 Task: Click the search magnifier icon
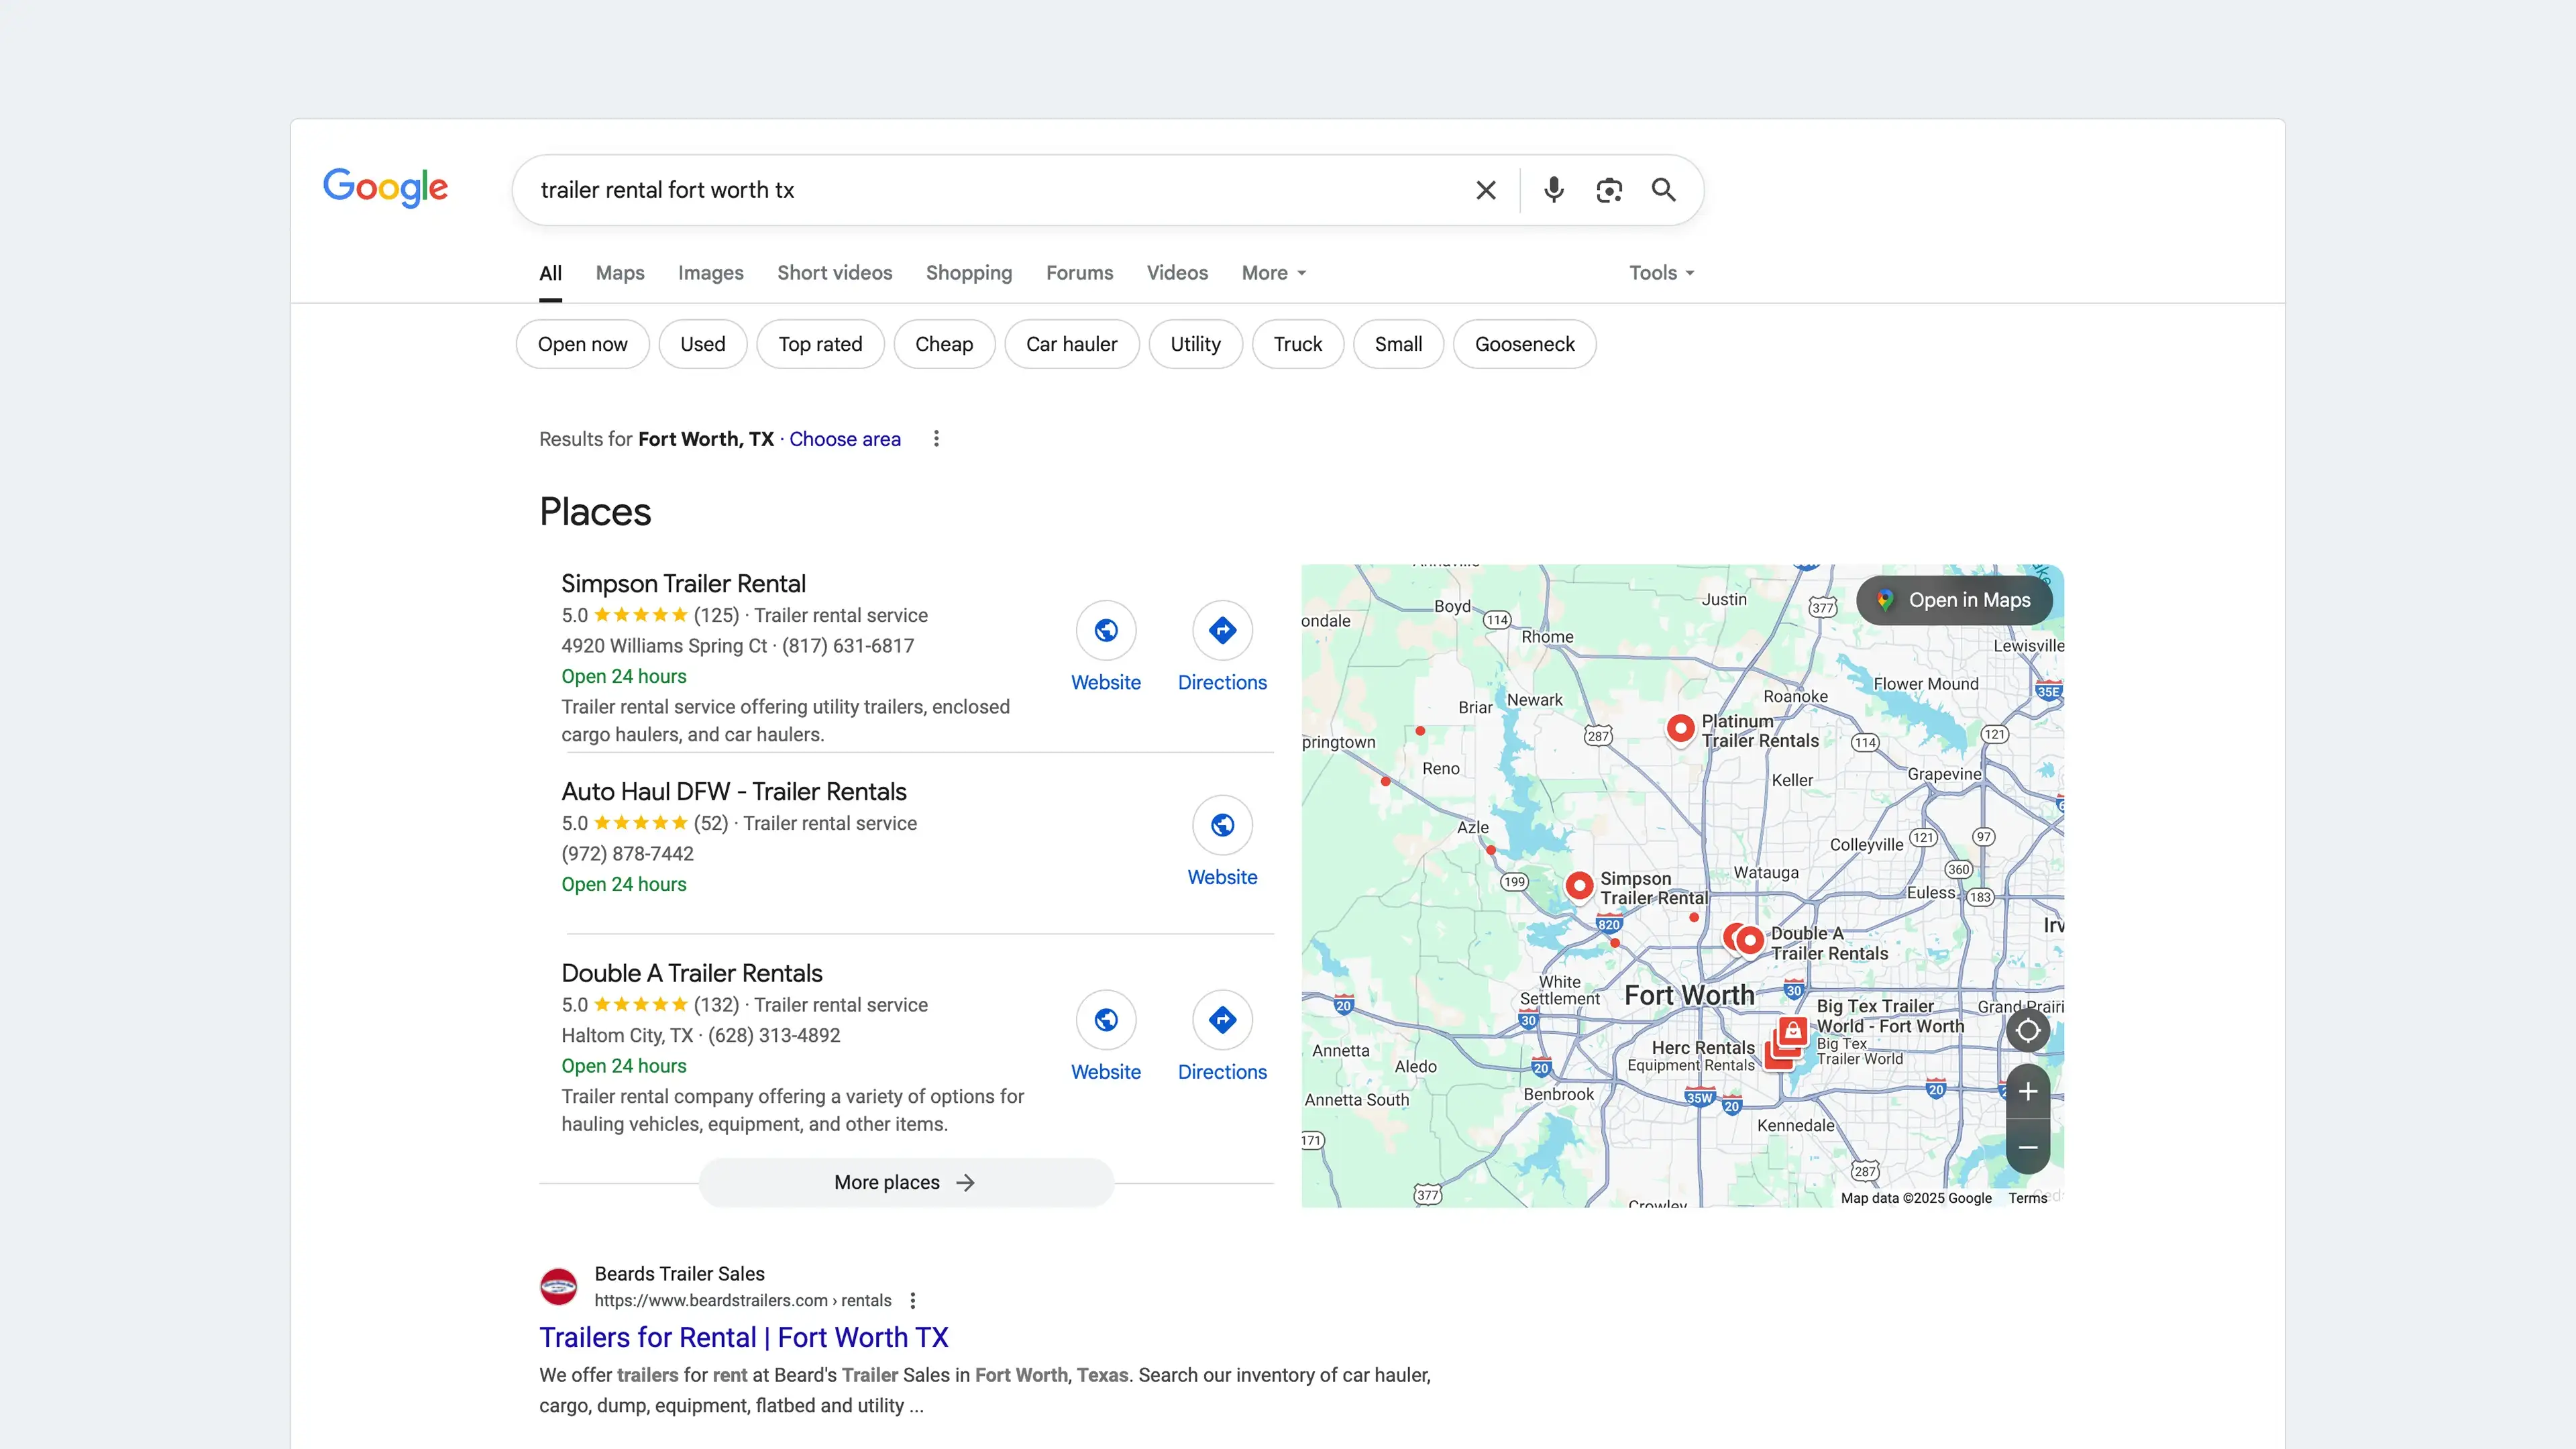coord(1663,190)
